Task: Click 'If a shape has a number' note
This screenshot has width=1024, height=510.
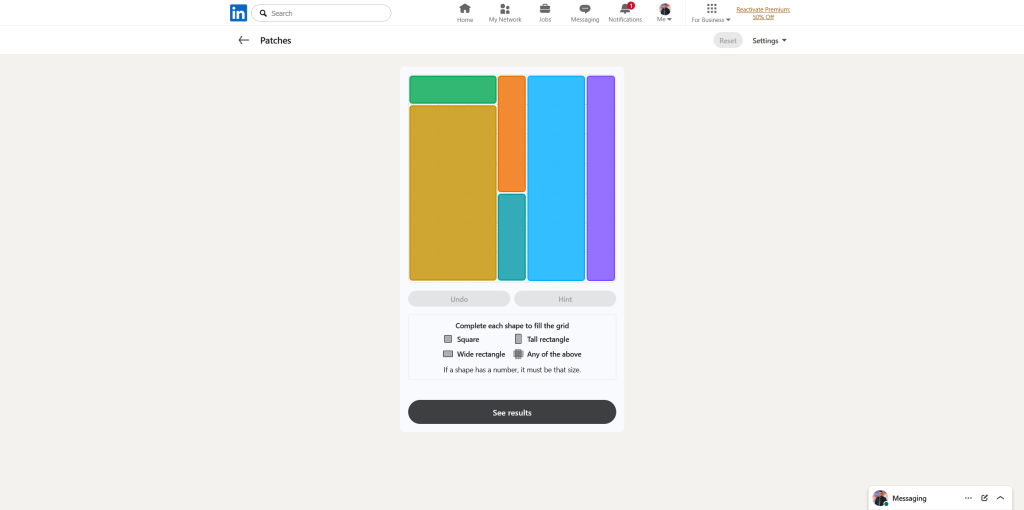Action: point(512,370)
